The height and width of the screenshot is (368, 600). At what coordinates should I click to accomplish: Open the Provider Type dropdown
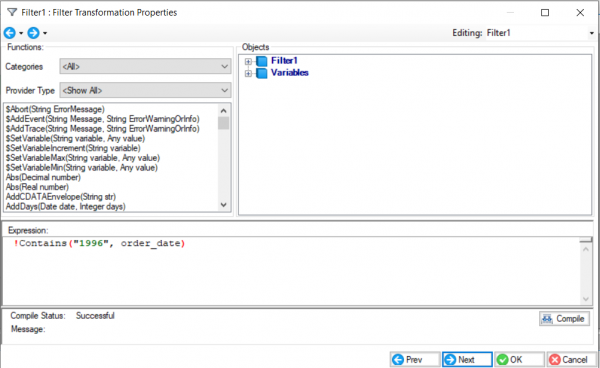click(145, 91)
